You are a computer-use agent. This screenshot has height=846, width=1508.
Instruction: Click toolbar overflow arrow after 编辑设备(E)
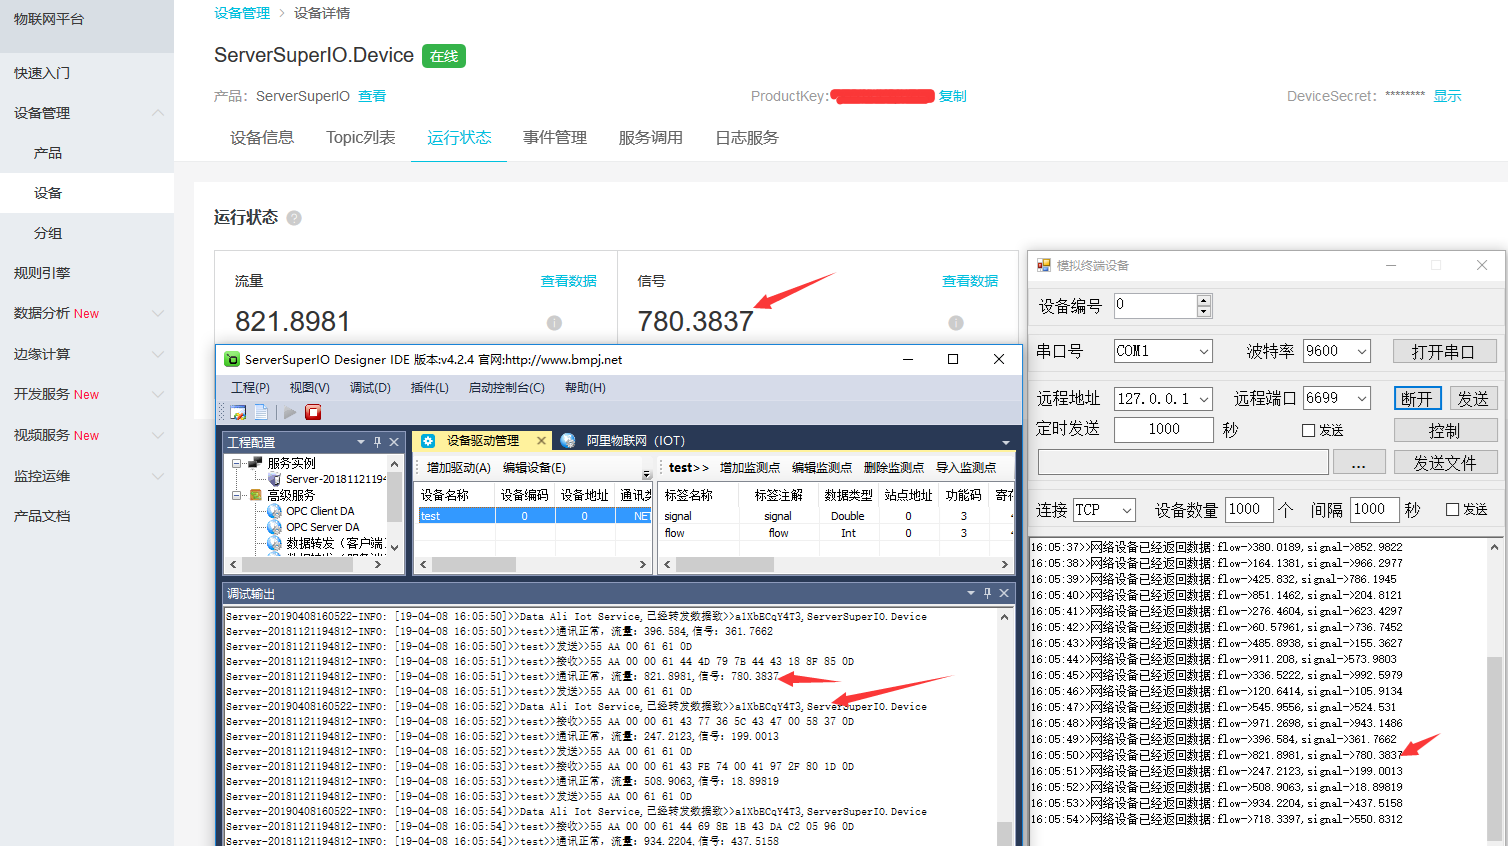point(646,473)
